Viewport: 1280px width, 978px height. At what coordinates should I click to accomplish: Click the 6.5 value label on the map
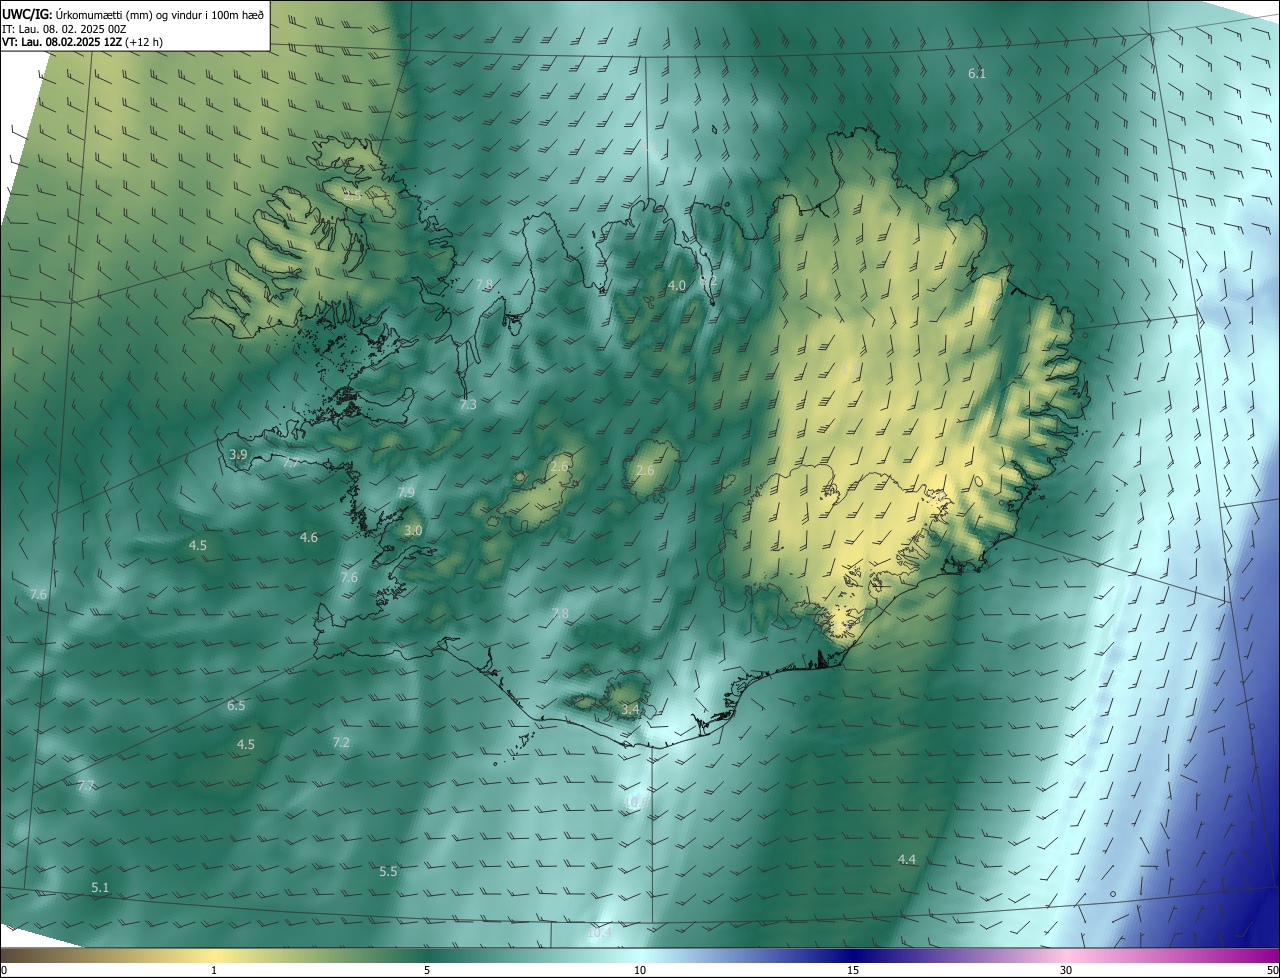(x=236, y=705)
